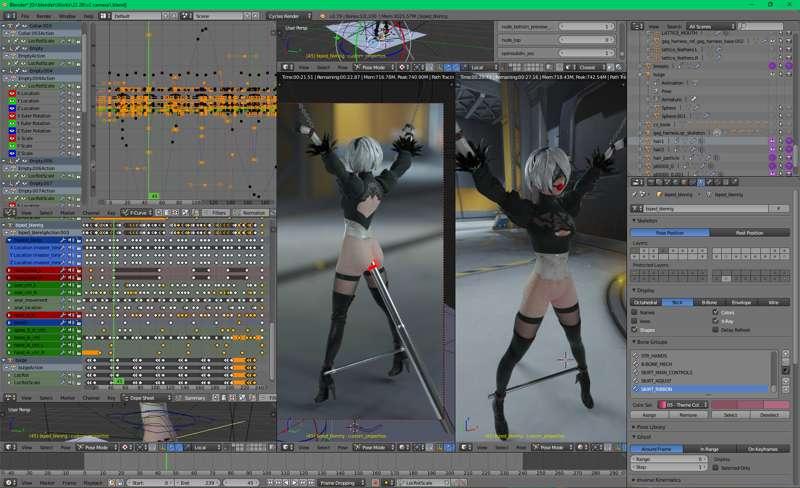Click the move bone group up icon
Image resolution: width=800 pixels, height=488 pixels.
point(786,381)
